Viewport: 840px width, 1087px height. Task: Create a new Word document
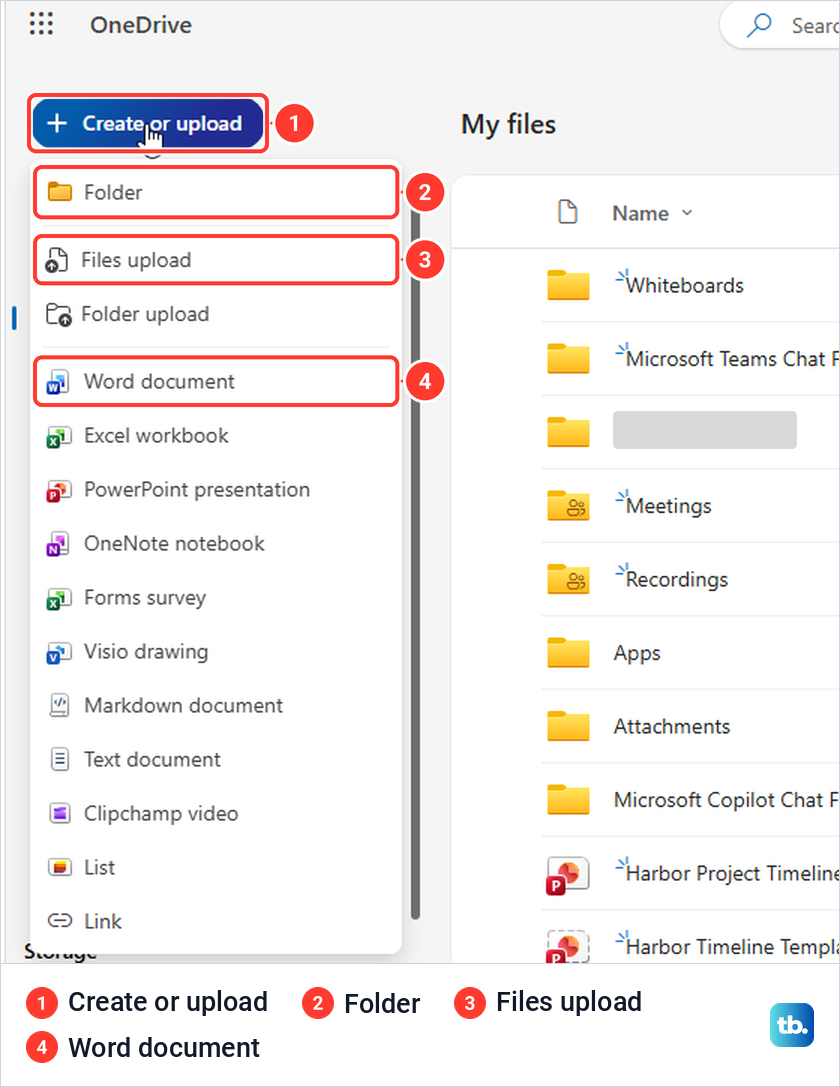(x=216, y=381)
